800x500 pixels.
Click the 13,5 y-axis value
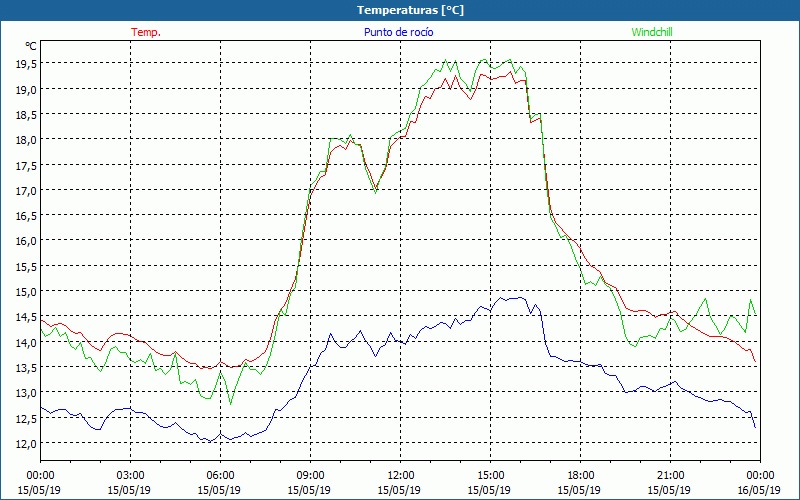27,368
